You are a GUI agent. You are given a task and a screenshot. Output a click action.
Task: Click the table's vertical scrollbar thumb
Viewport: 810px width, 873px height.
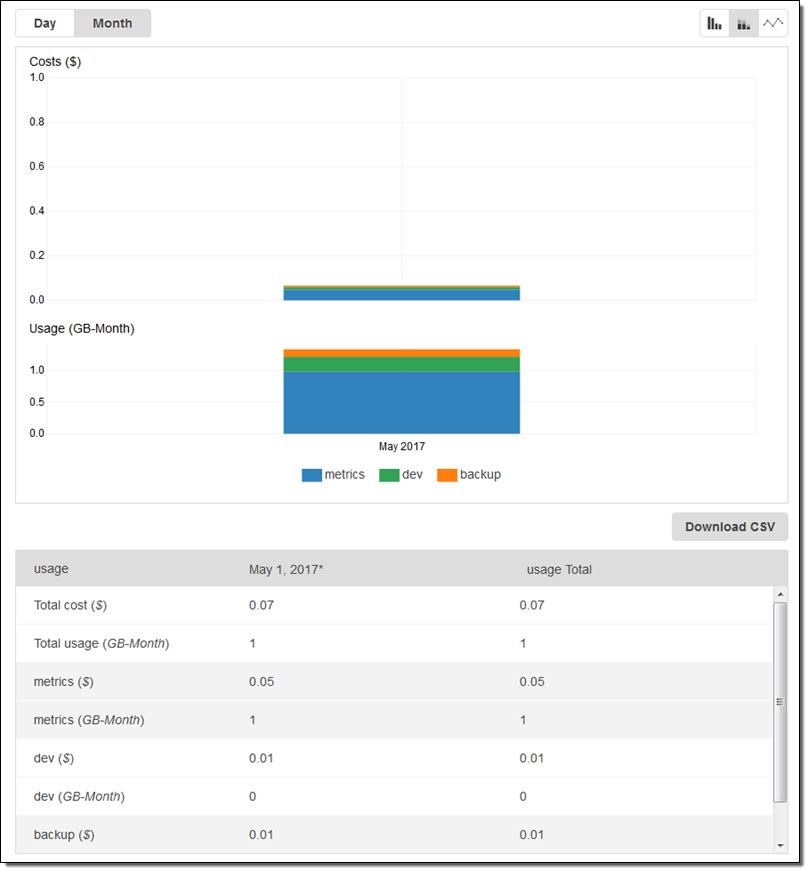[x=780, y=701]
